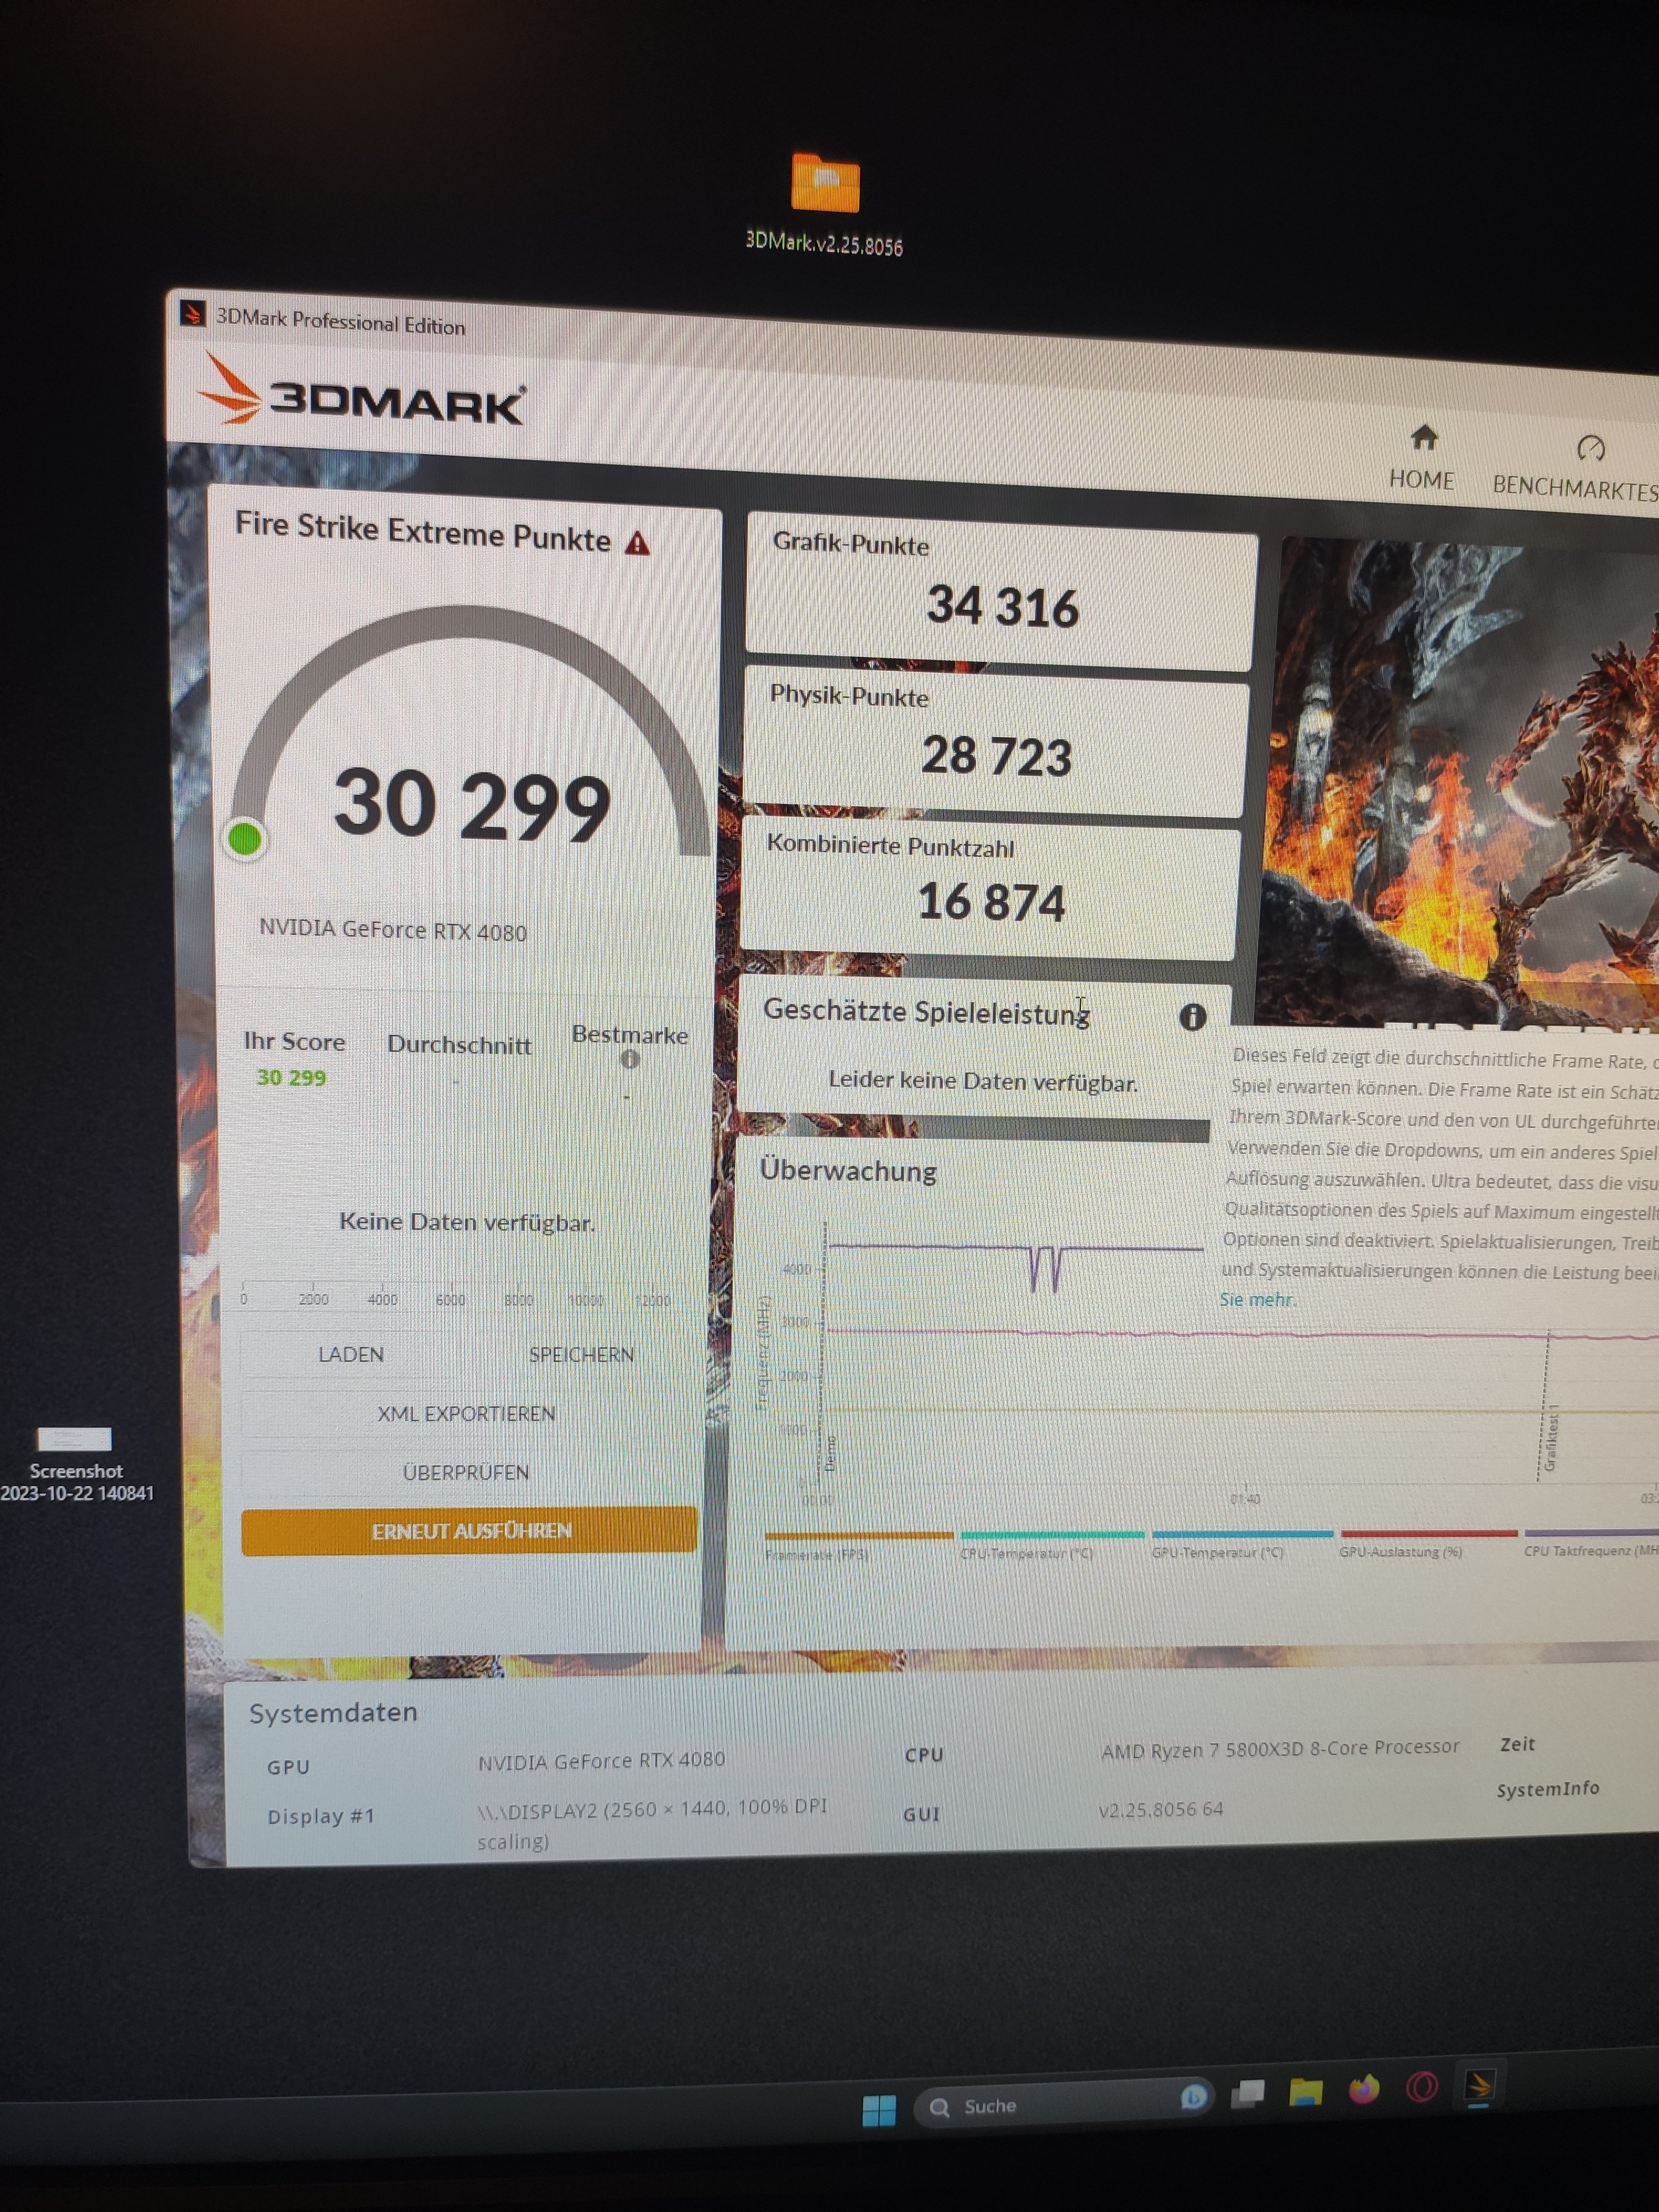
Task: Click the 3DMark taskbar icon
Action: (1479, 2085)
